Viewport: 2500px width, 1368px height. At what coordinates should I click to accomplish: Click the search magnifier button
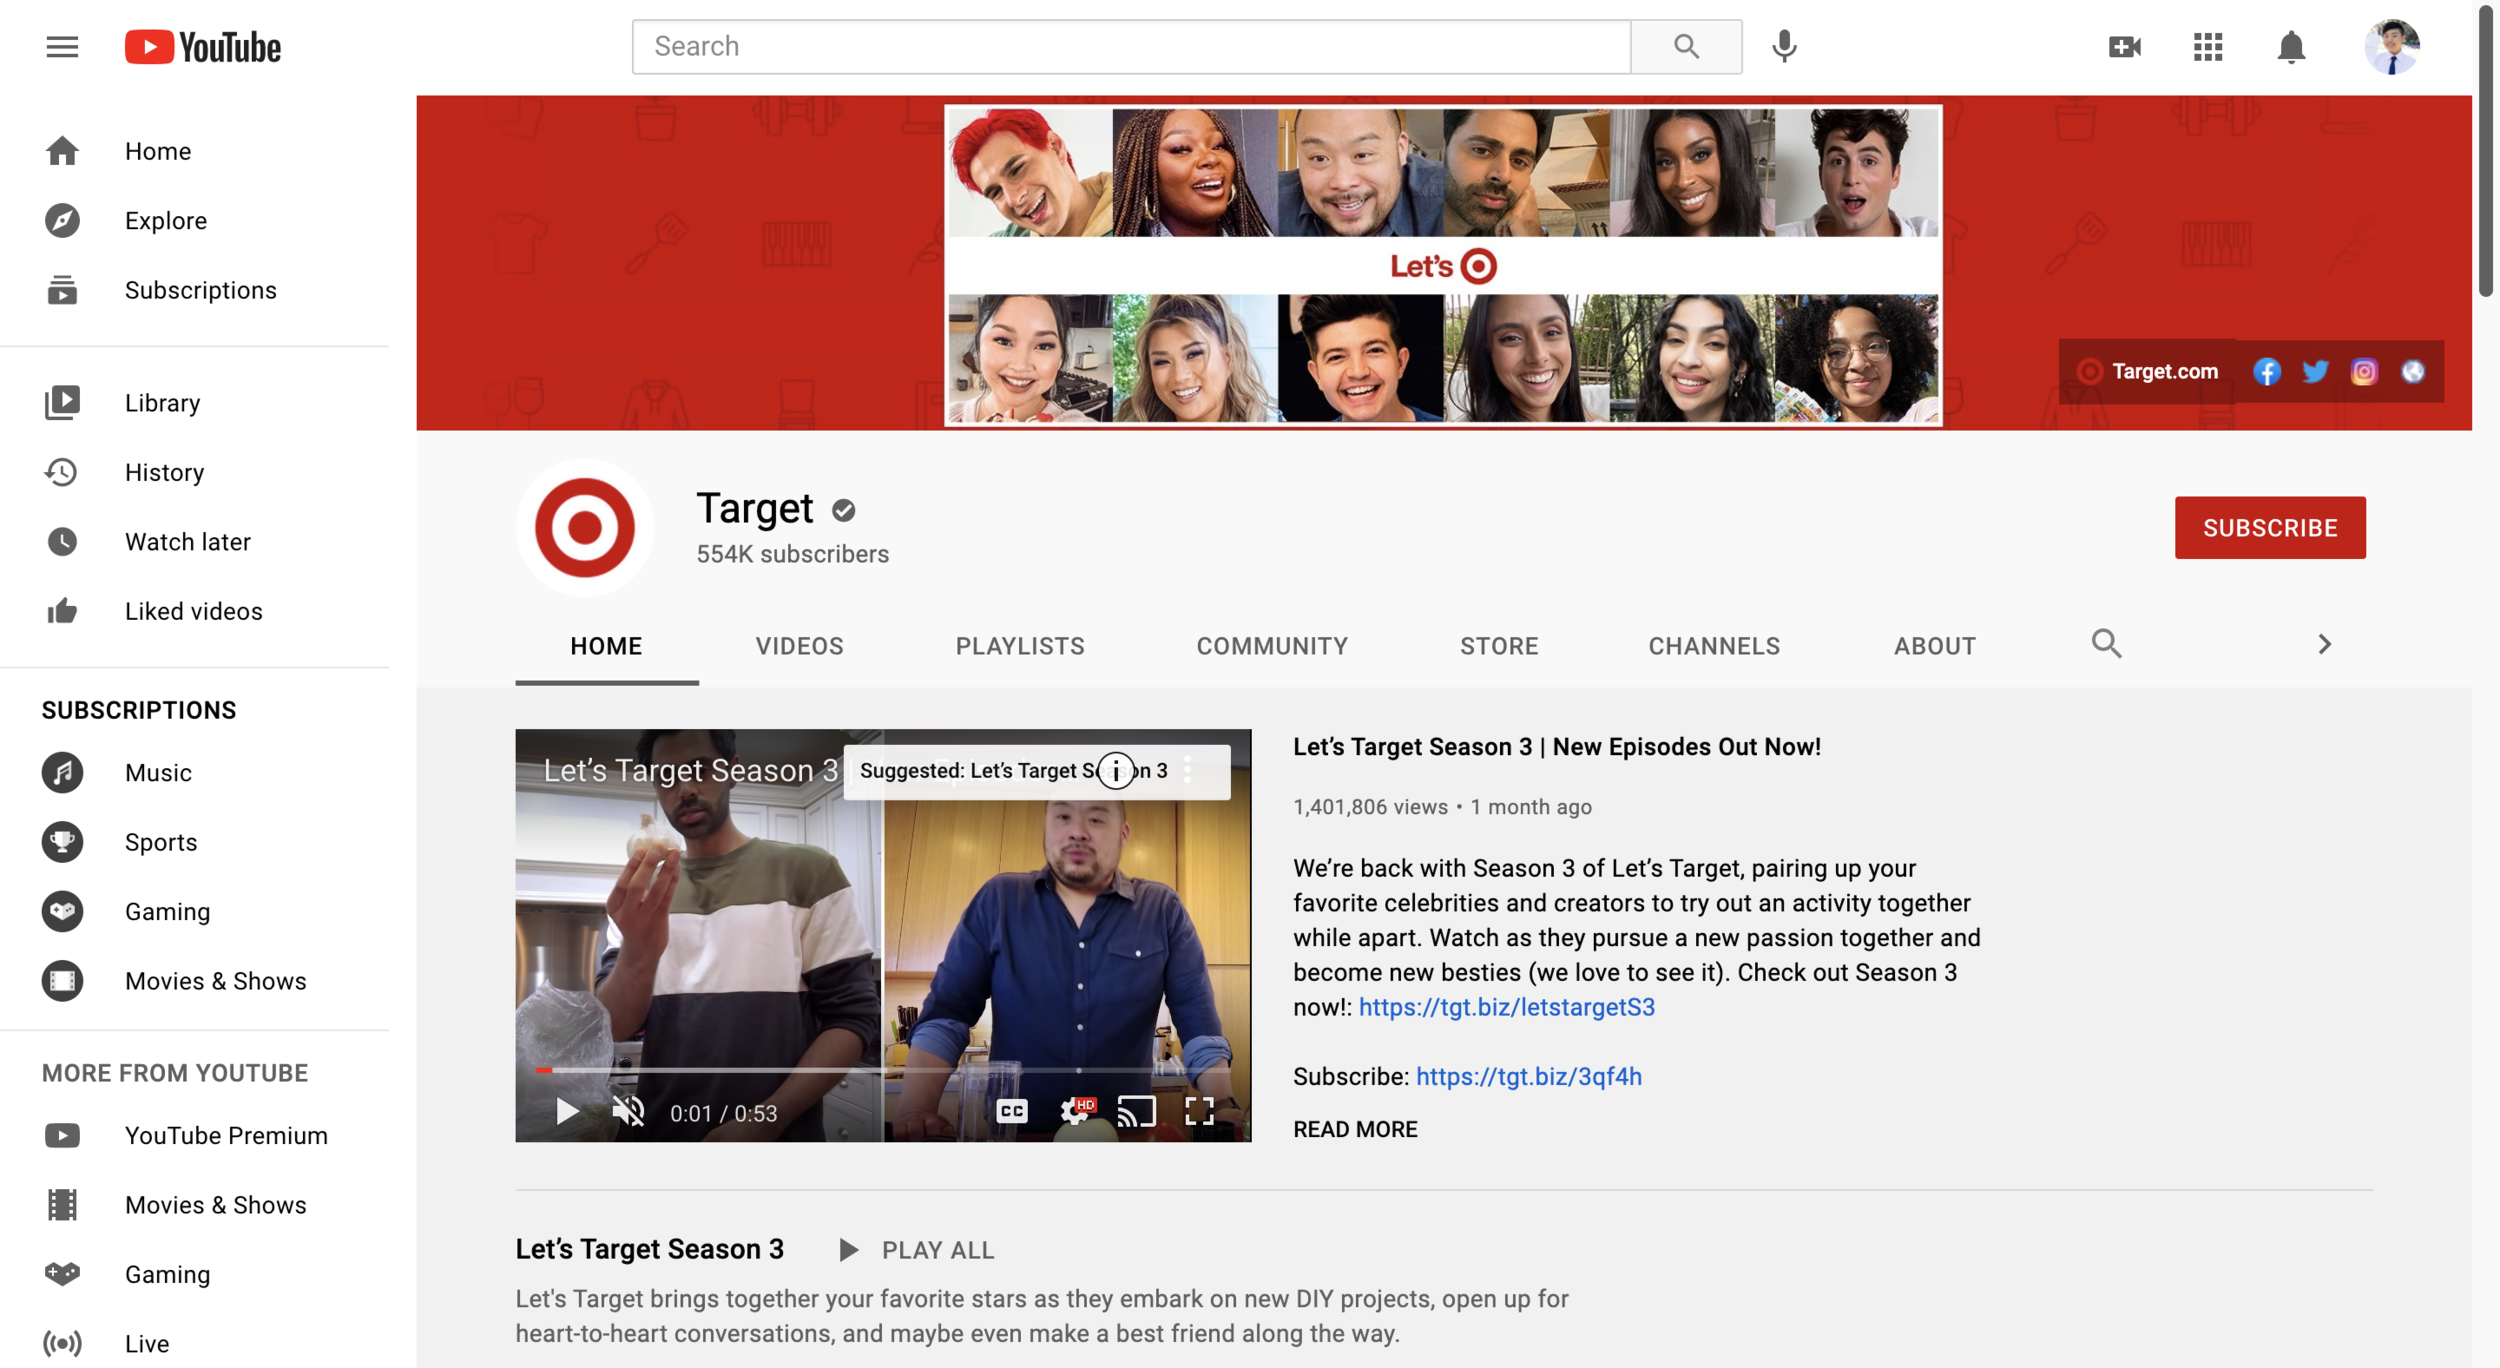(x=1686, y=47)
